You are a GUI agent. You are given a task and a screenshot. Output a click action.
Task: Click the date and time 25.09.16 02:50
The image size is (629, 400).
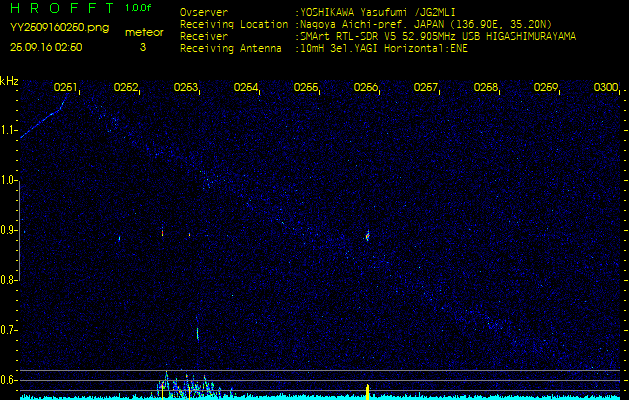pyautogui.click(x=46, y=47)
